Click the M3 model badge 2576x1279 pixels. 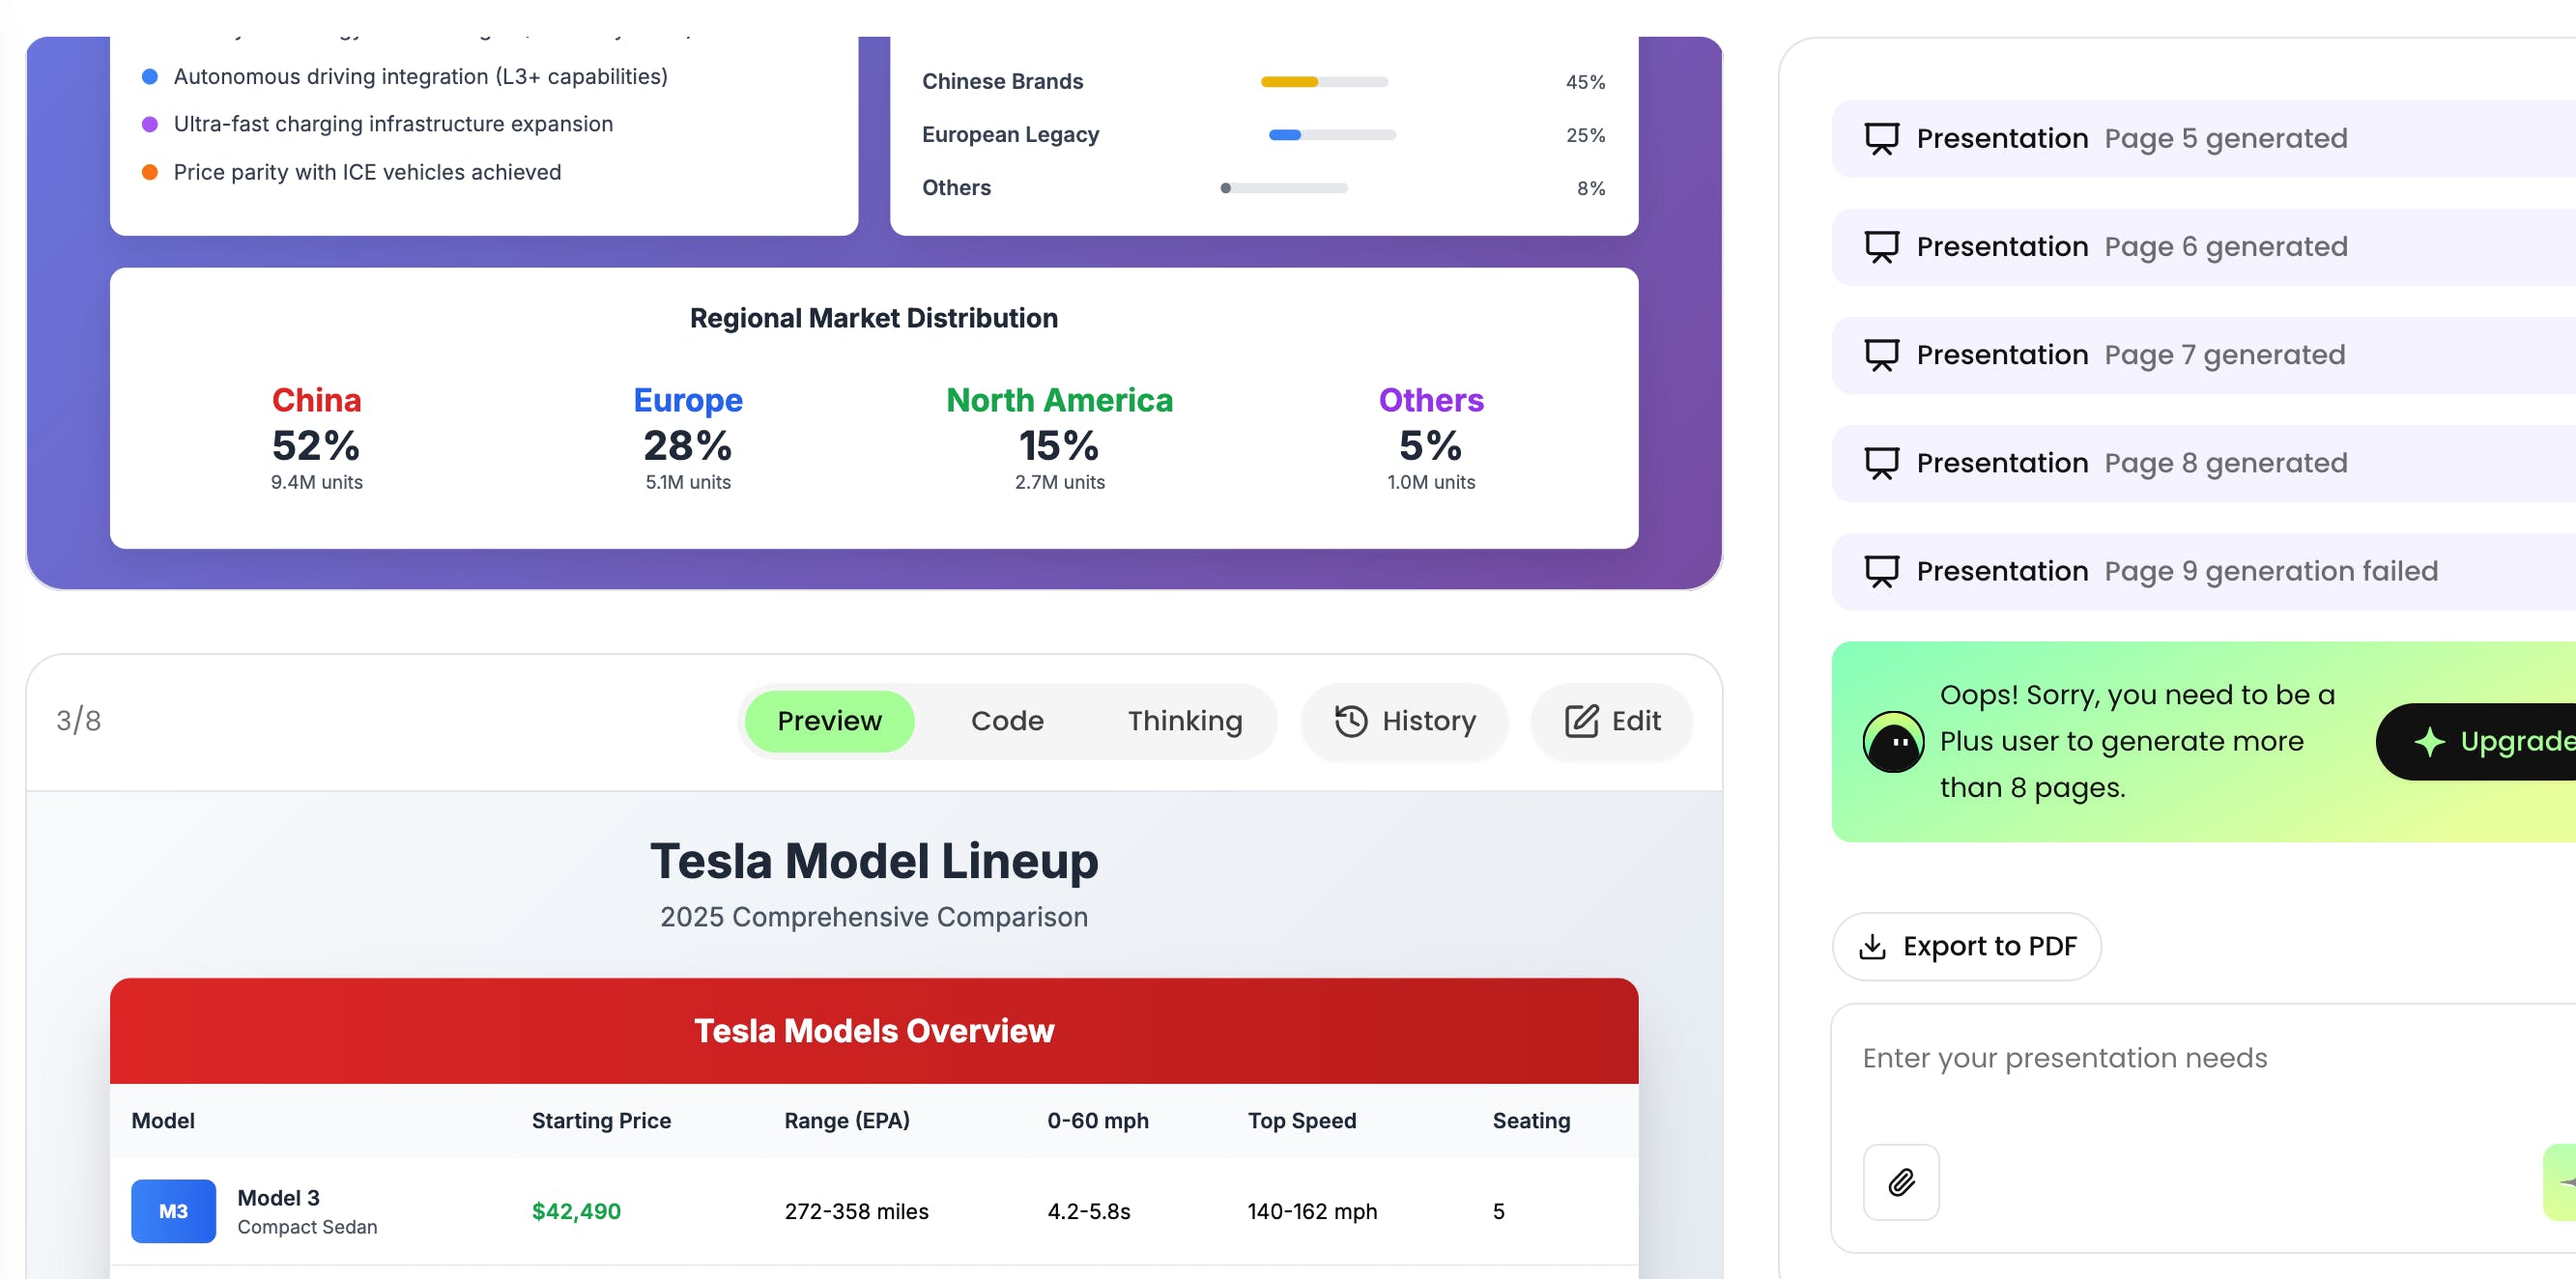point(173,1211)
